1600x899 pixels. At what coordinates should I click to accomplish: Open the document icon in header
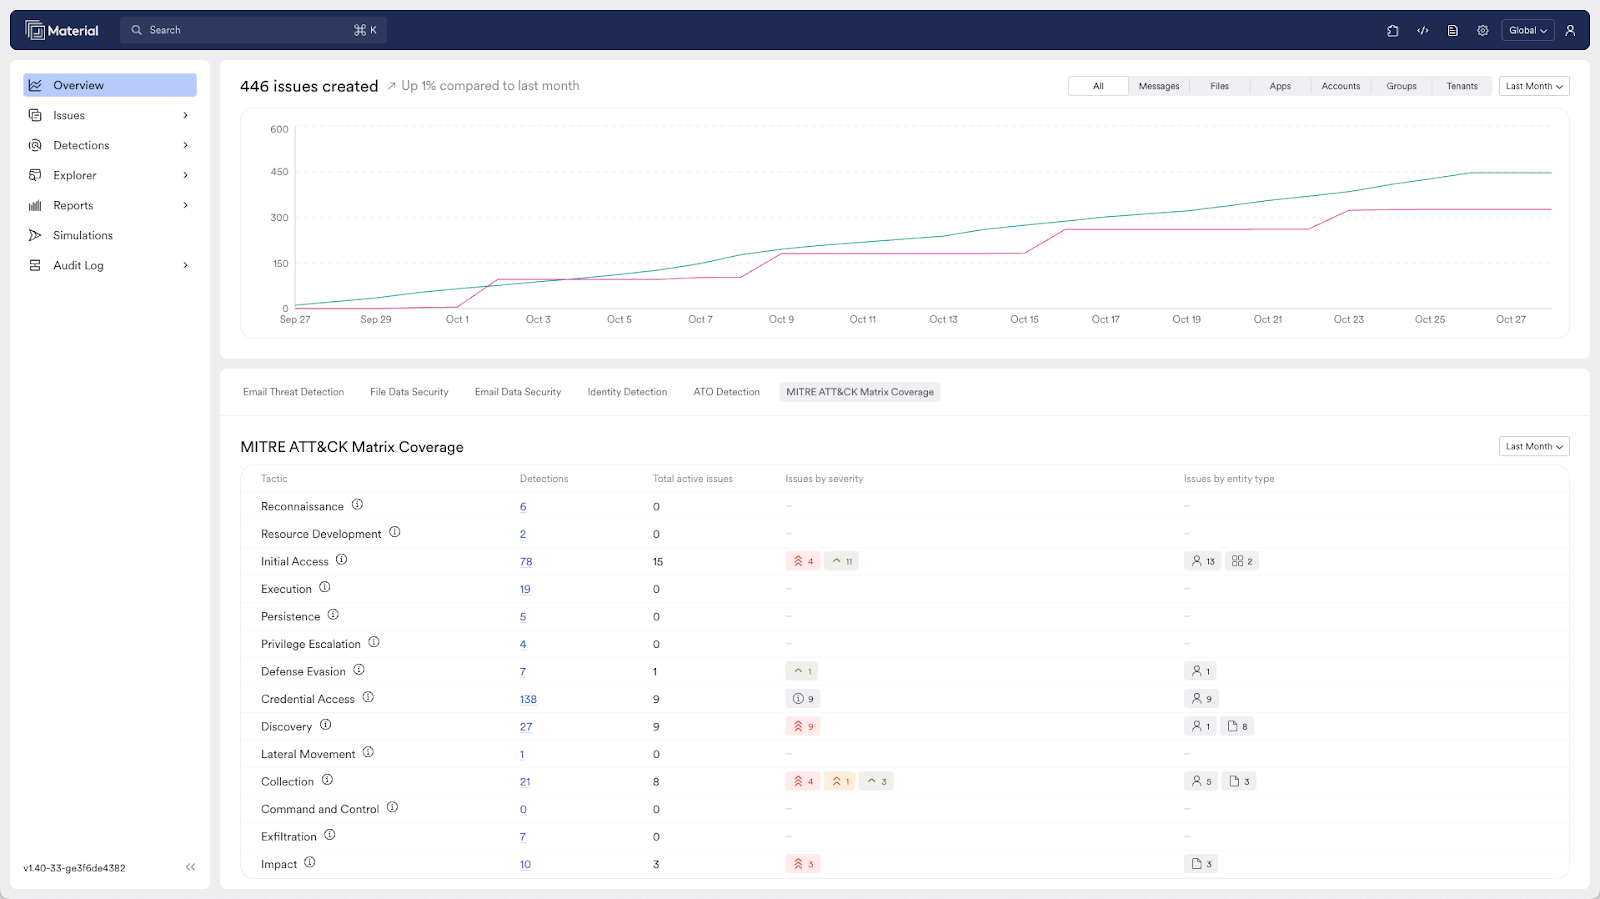(x=1452, y=31)
